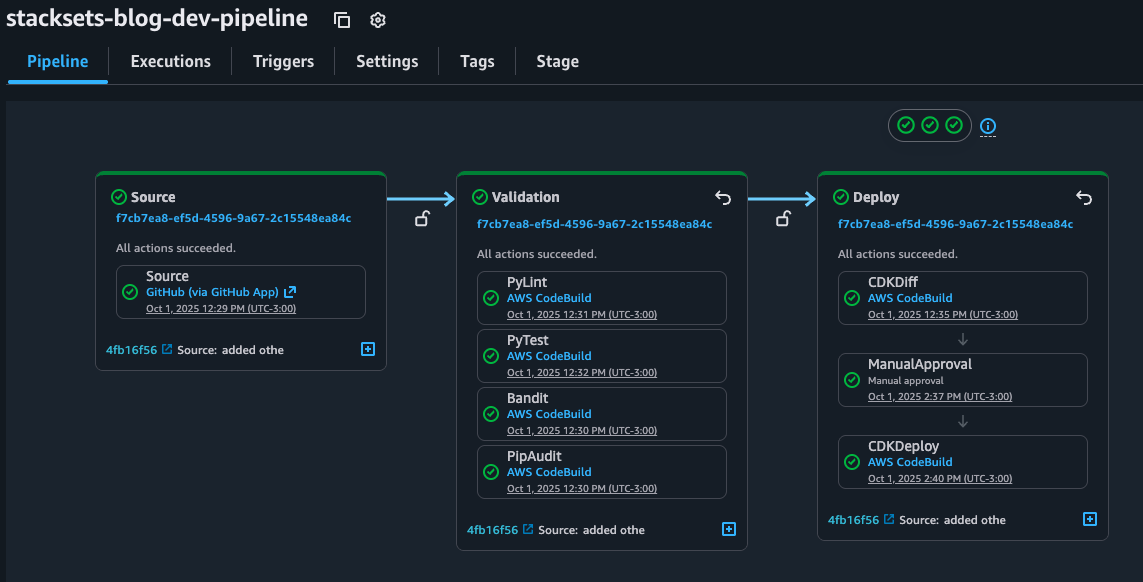The width and height of the screenshot is (1143, 582).
Task: Click the 4fb16f56 revision link in the Source stage
Action: 129,349
